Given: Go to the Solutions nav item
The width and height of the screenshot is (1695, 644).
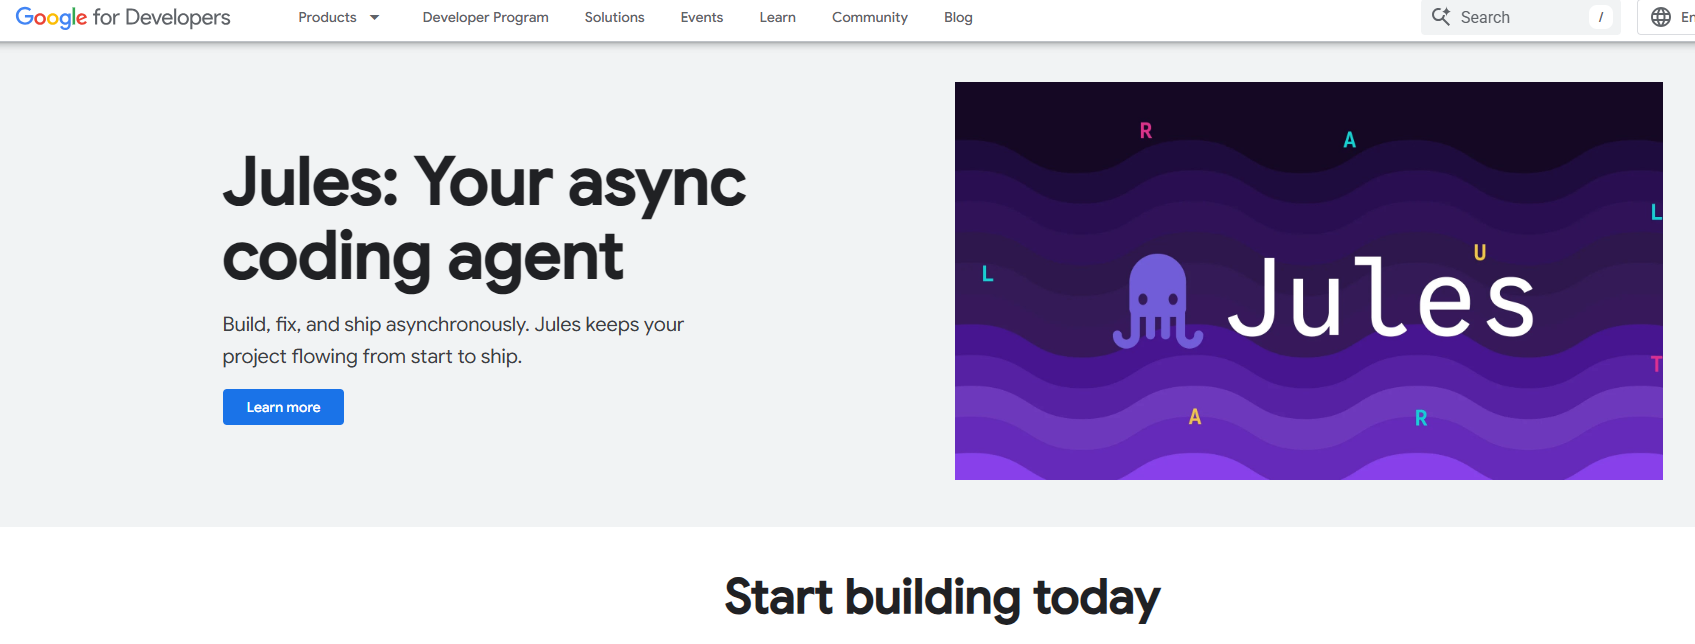Looking at the screenshot, I should pos(614,18).
